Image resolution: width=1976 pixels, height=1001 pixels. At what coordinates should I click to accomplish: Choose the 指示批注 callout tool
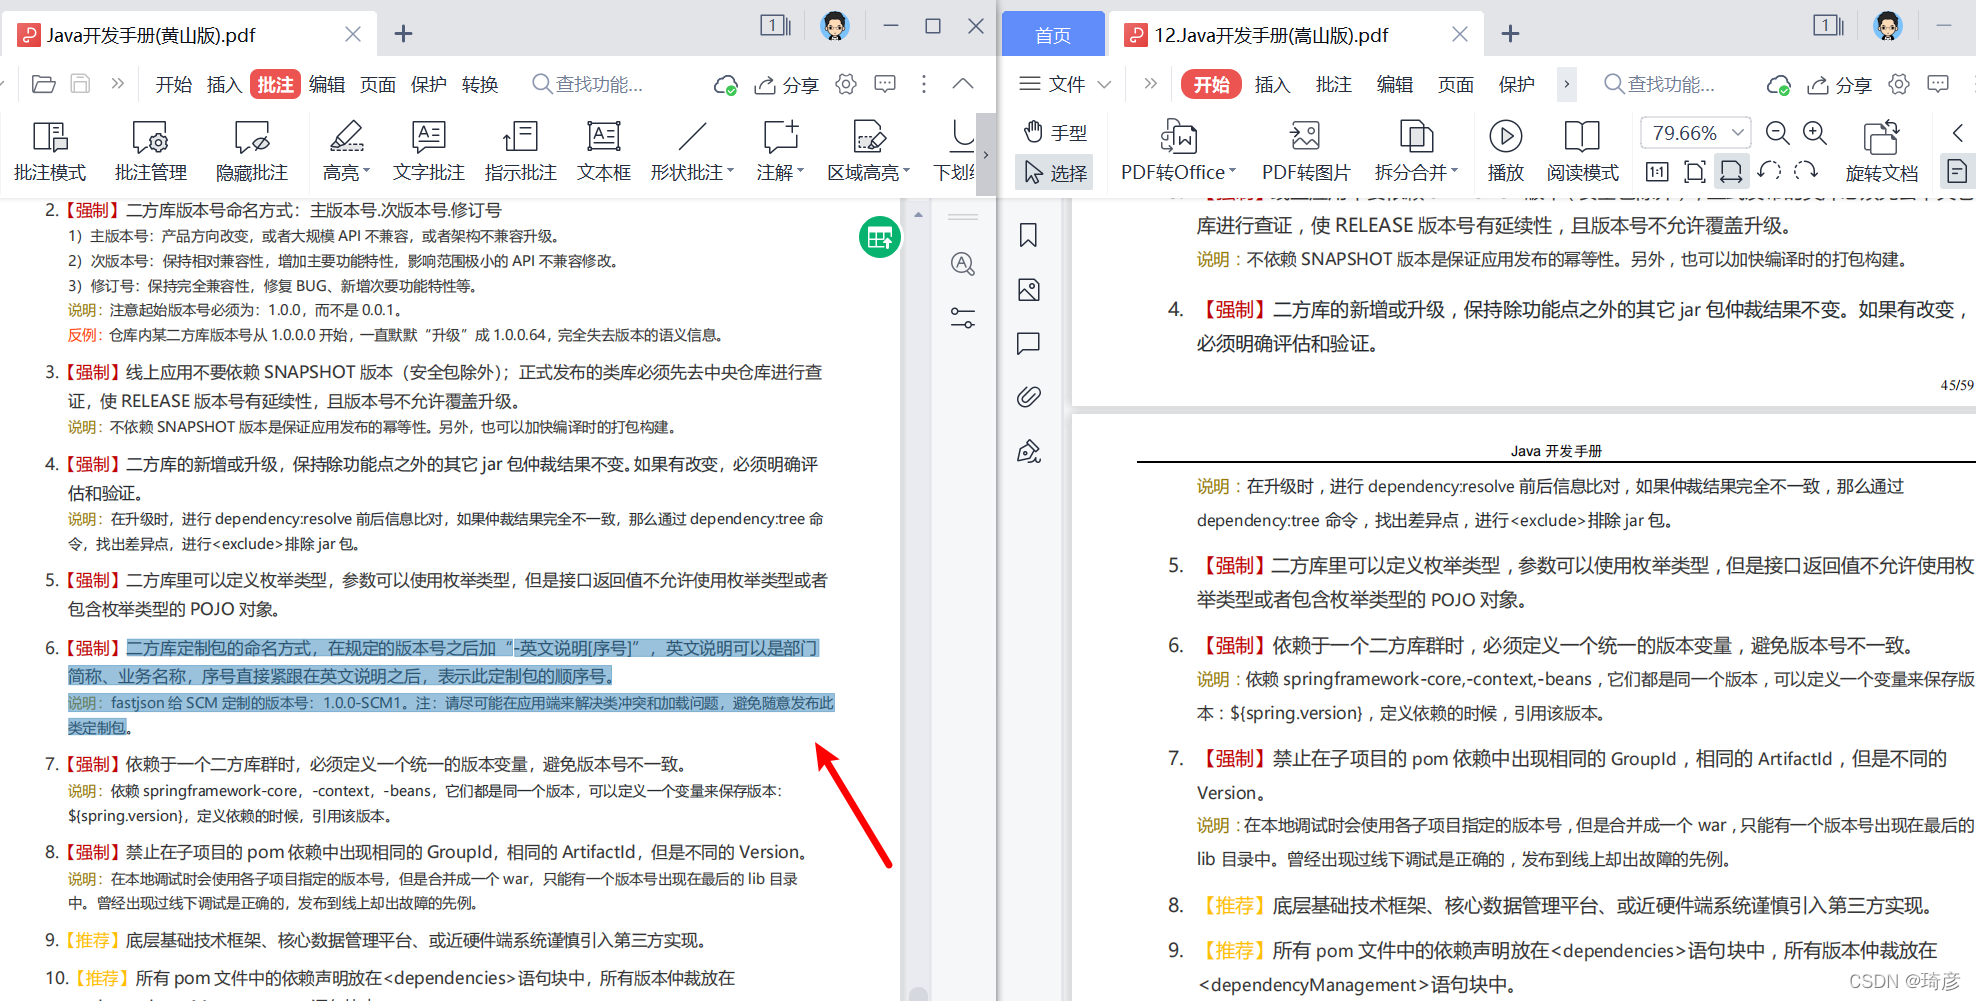pyautogui.click(x=520, y=151)
